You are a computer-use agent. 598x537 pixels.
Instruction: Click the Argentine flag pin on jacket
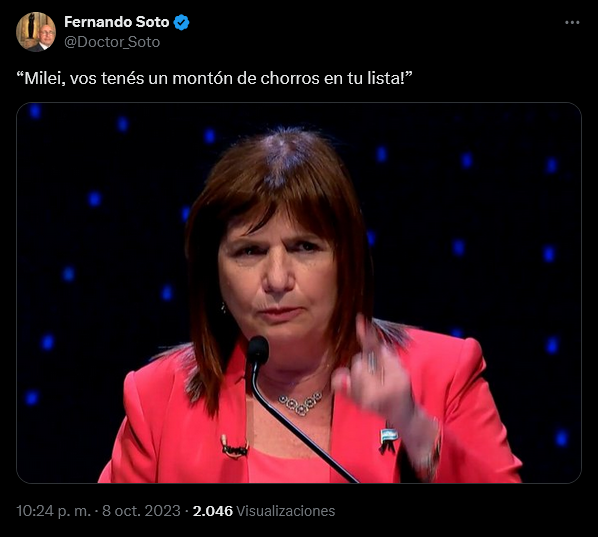click(x=389, y=440)
